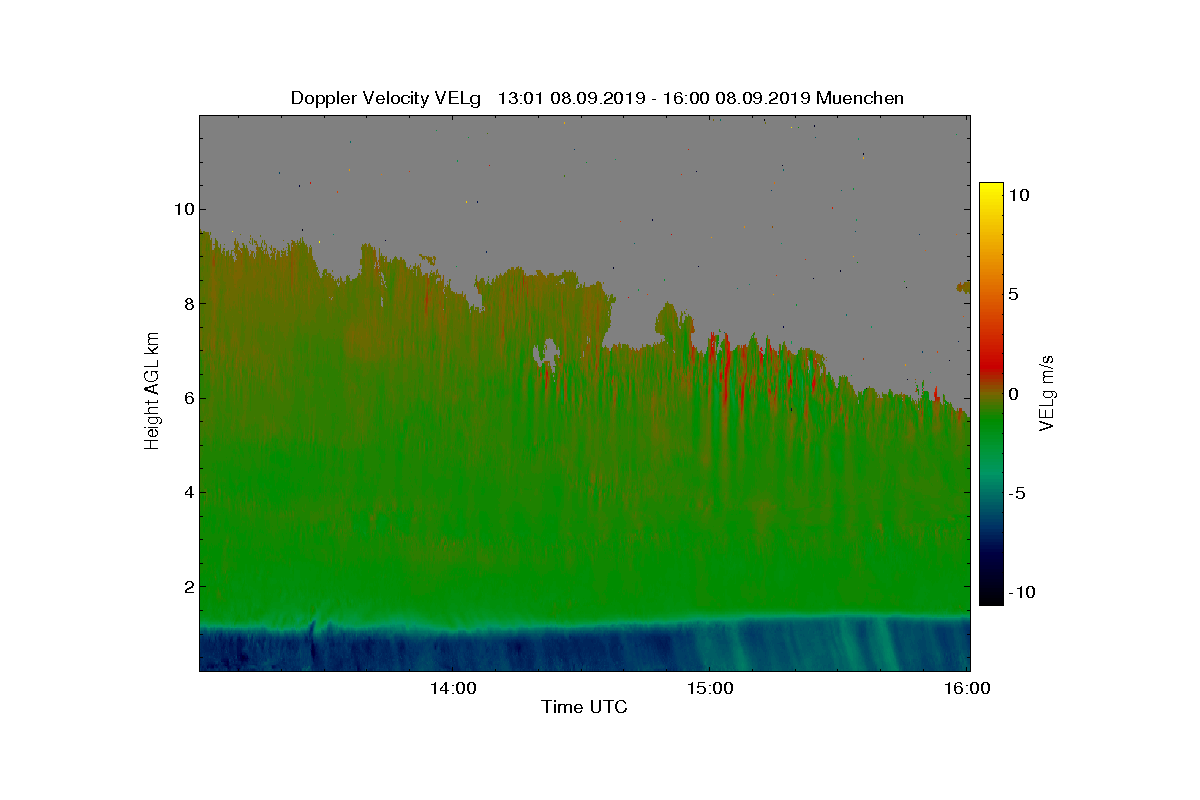Click the '15:00' time tick label
This screenshot has width=1200, height=800.
tap(710, 688)
